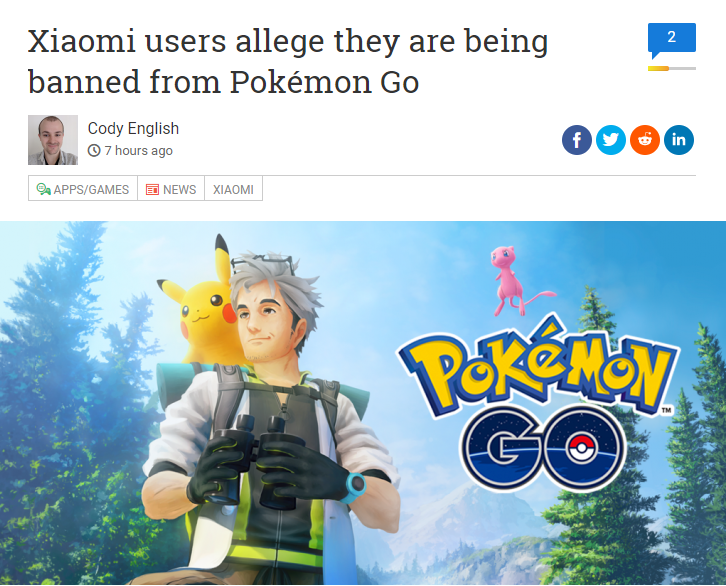Share the article on Twitter

click(x=611, y=140)
